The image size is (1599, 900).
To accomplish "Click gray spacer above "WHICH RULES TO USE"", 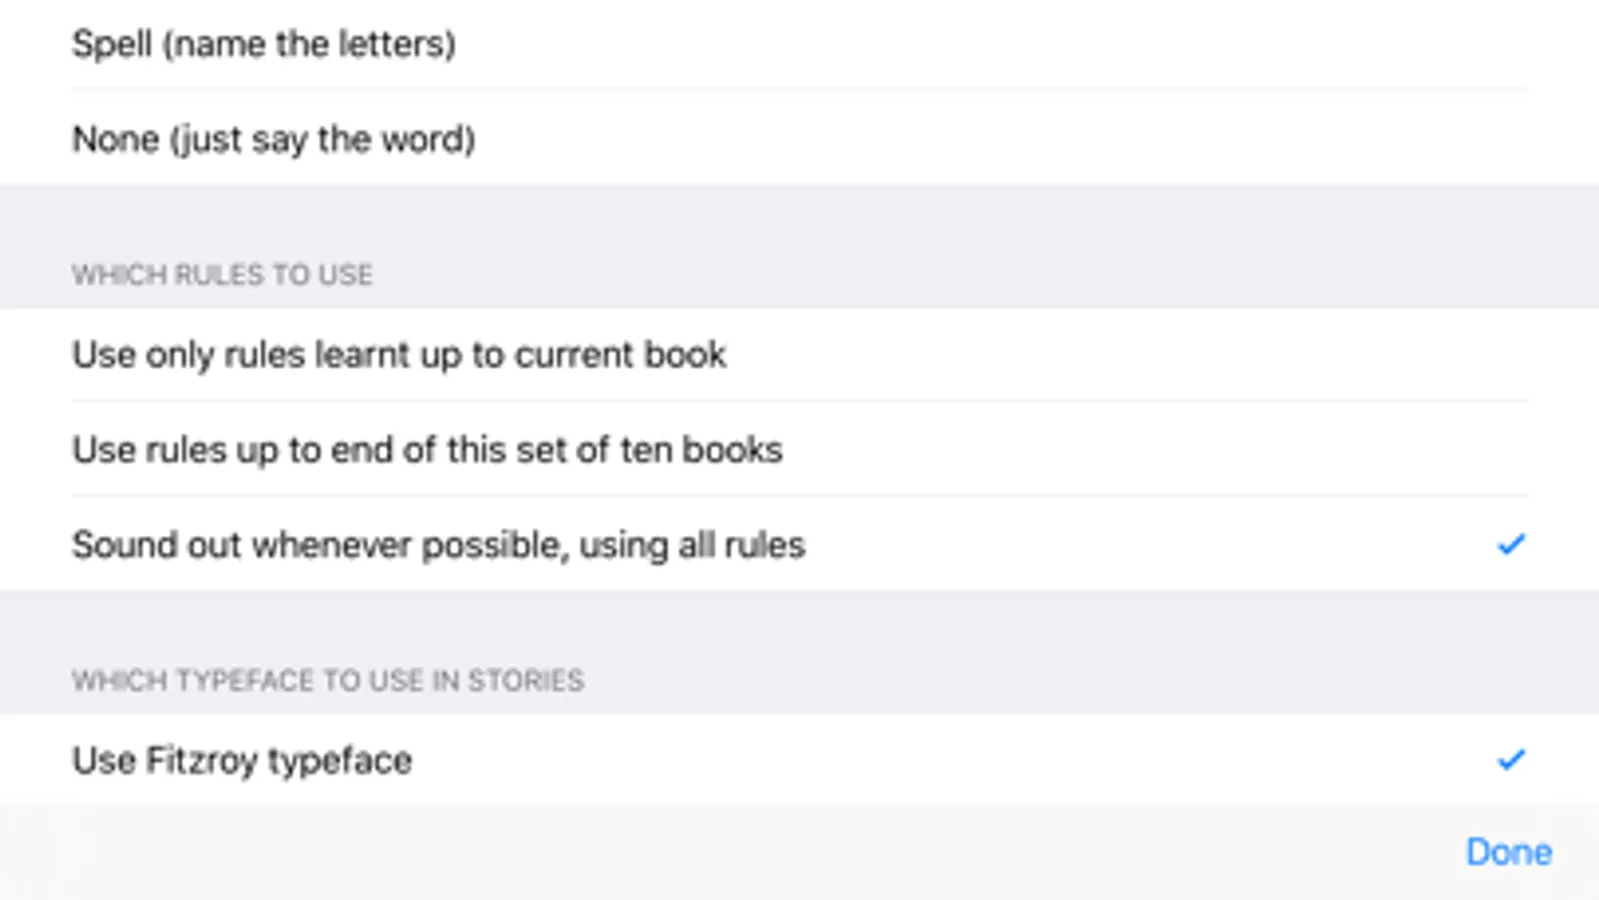I will point(800,215).
